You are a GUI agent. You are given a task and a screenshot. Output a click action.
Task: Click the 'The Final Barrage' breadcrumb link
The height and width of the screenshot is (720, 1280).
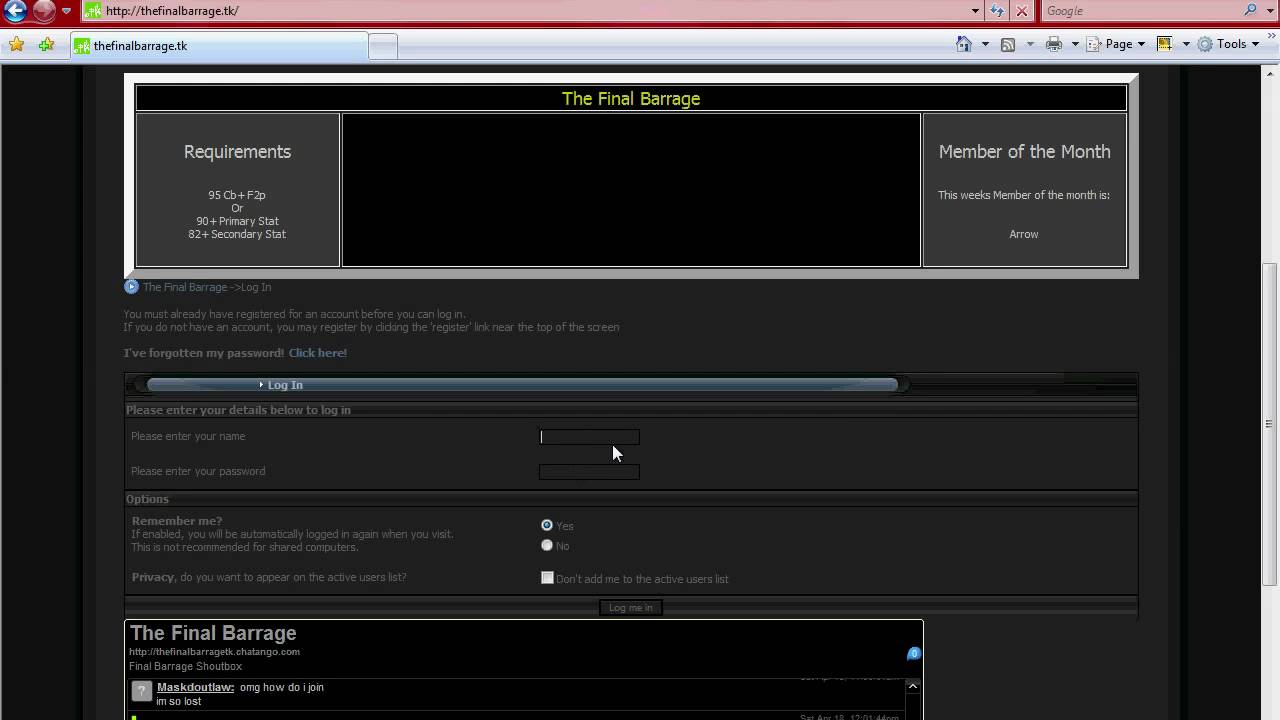185,287
